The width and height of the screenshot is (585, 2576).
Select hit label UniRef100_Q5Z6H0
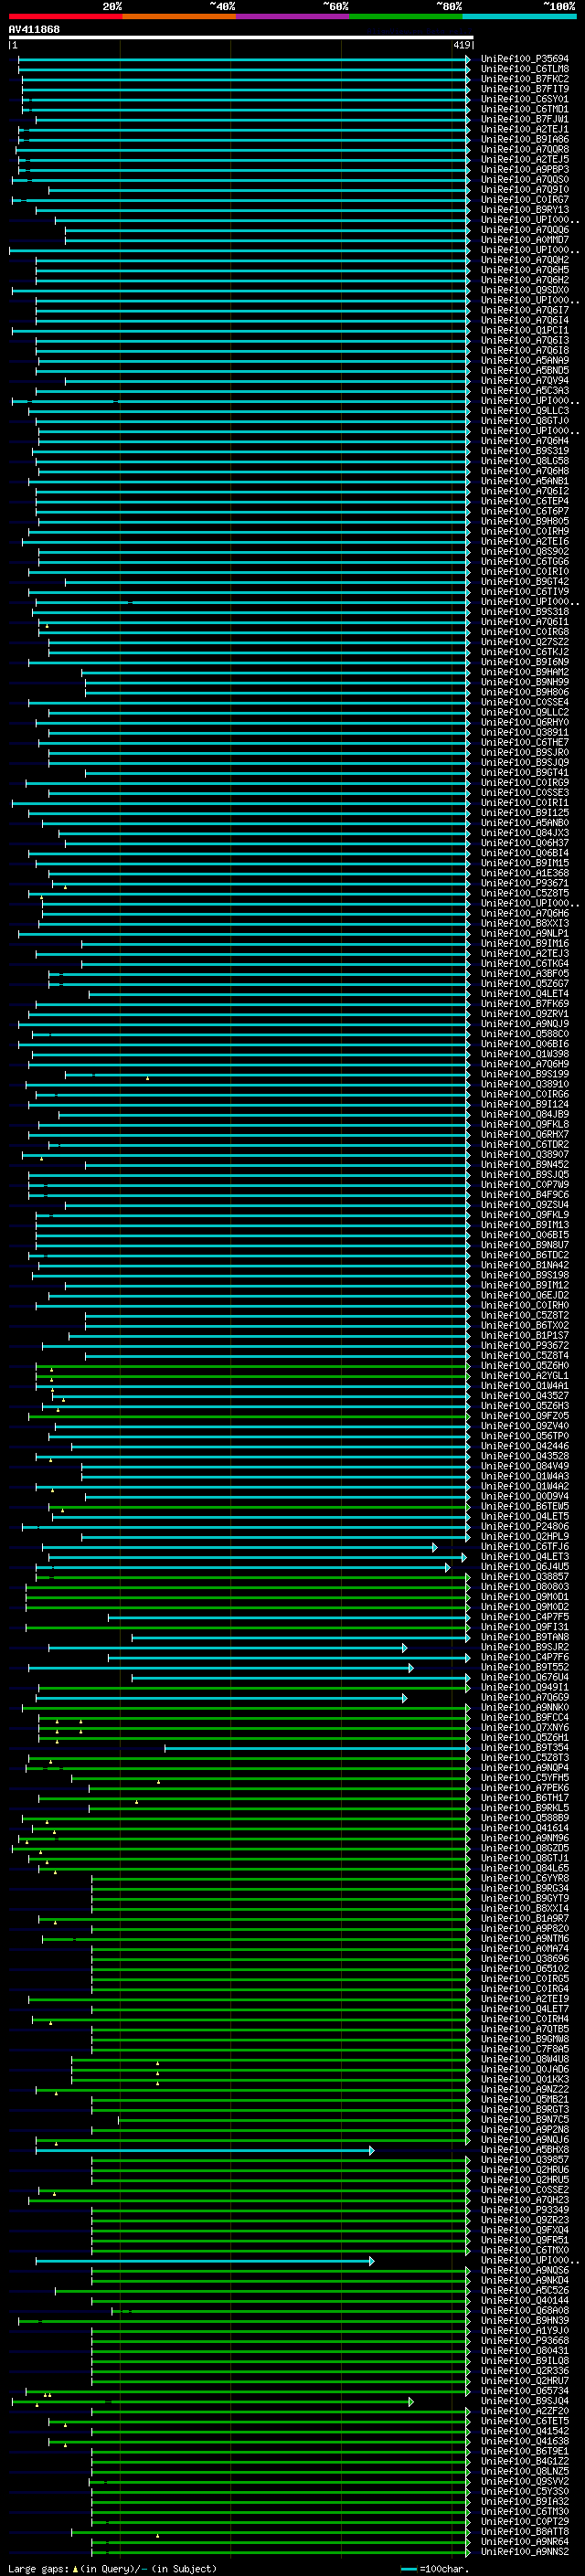[x=524, y=1365]
